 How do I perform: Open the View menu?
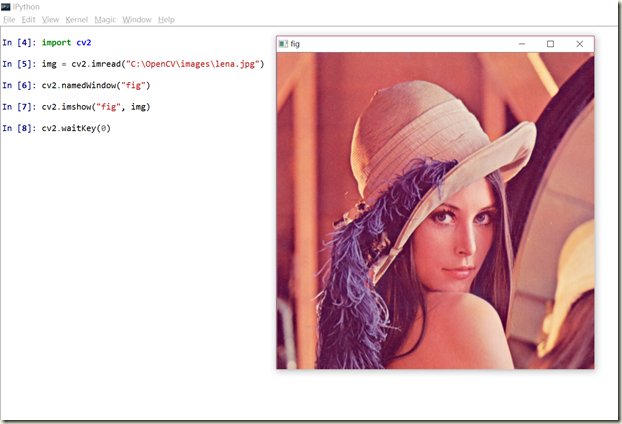50,19
